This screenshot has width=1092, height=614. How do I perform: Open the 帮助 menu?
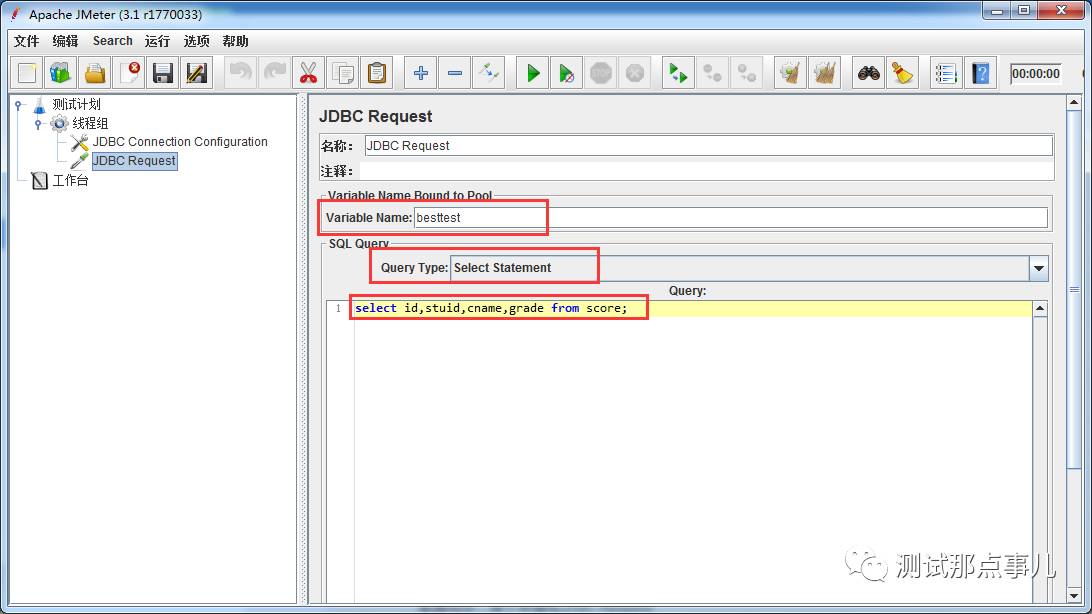235,41
